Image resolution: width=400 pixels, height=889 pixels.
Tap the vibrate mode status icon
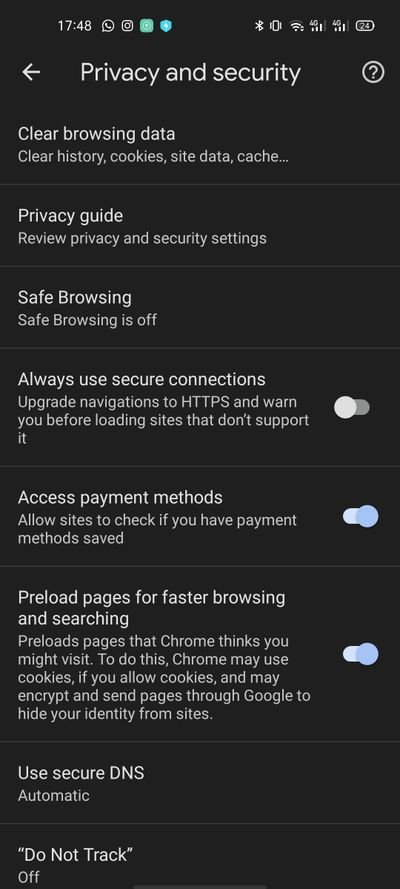pos(275,26)
